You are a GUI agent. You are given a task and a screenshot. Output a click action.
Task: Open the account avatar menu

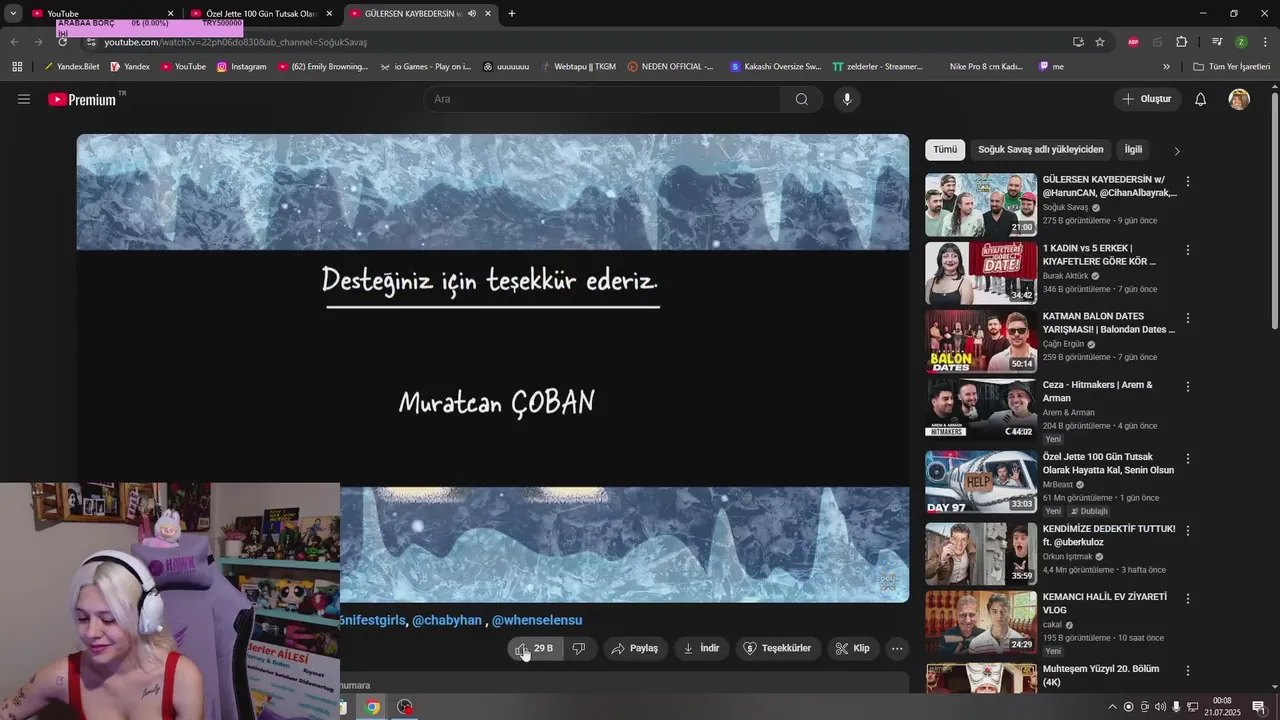pyautogui.click(x=1239, y=99)
